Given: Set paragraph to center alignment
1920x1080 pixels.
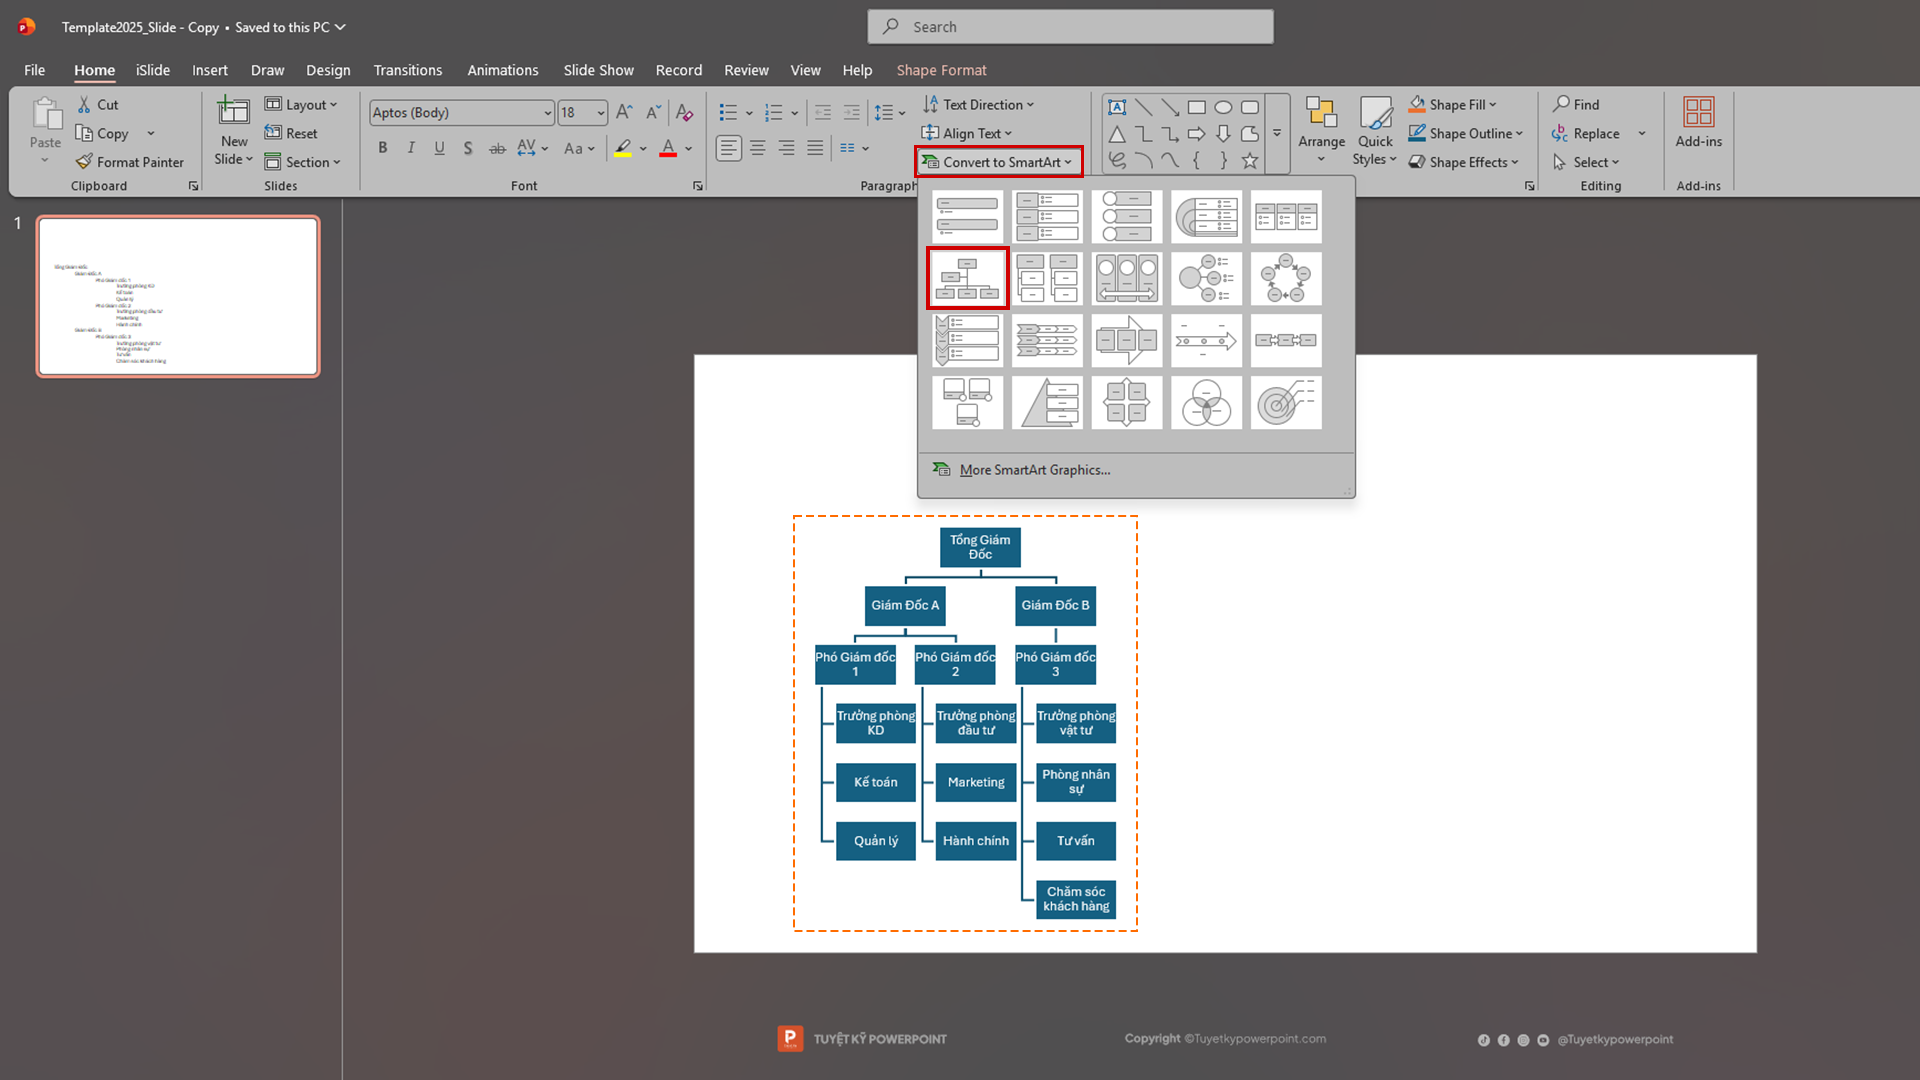Looking at the screenshot, I should click(x=758, y=148).
